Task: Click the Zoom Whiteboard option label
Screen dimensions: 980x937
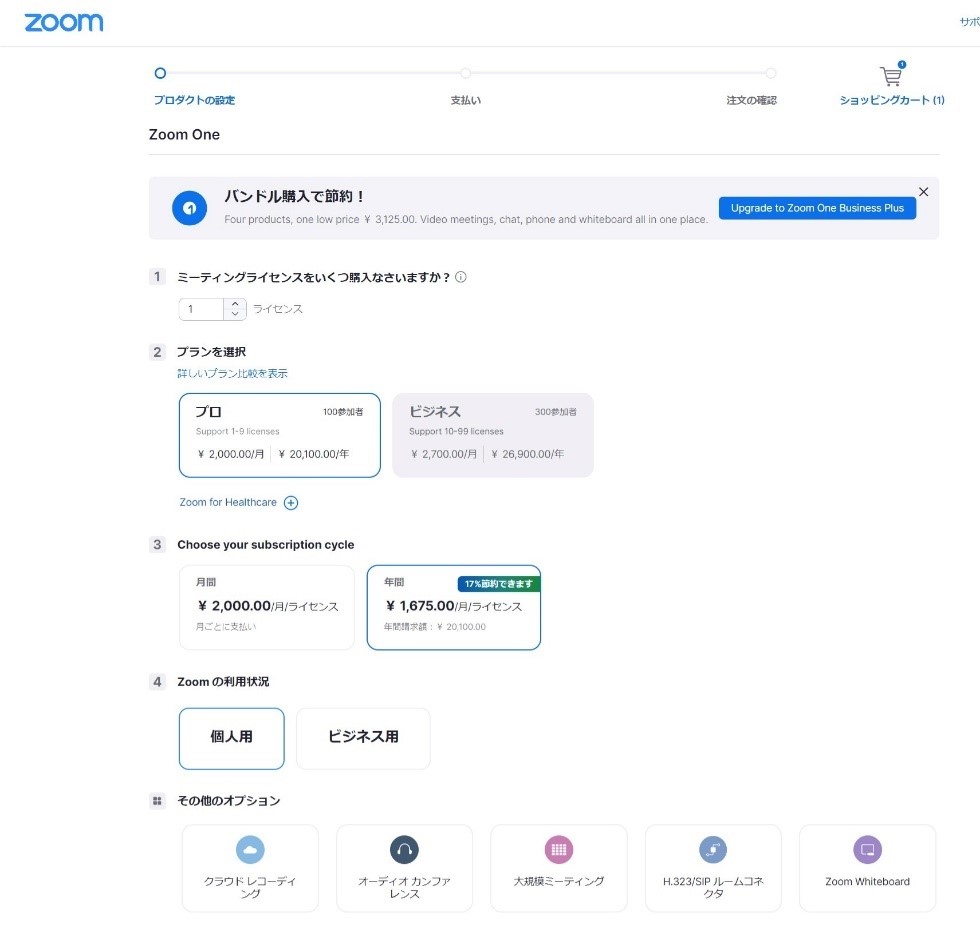Action: click(x=868, y=881)
